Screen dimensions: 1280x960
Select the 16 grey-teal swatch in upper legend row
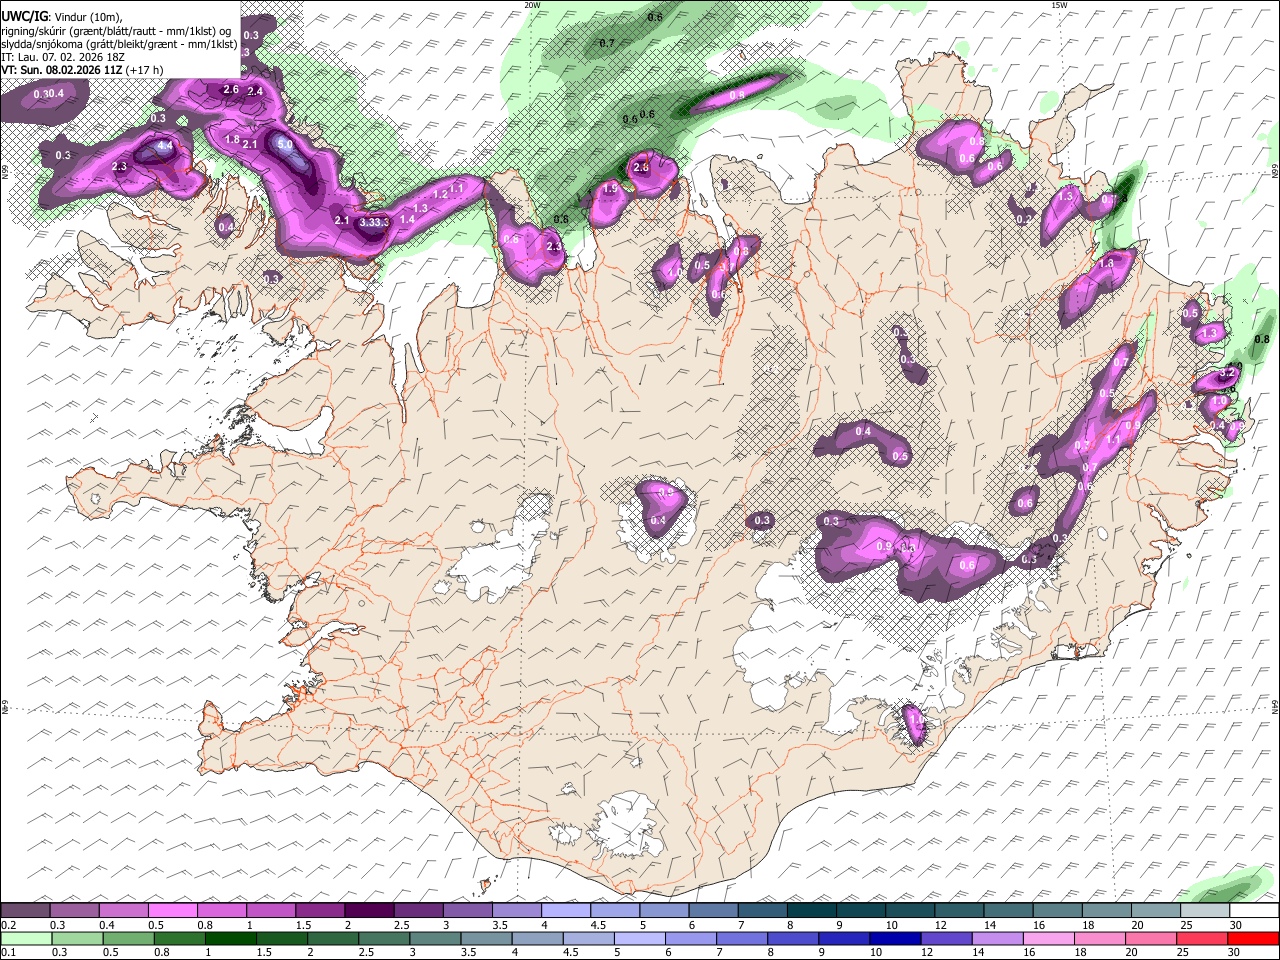(1057, 911)
